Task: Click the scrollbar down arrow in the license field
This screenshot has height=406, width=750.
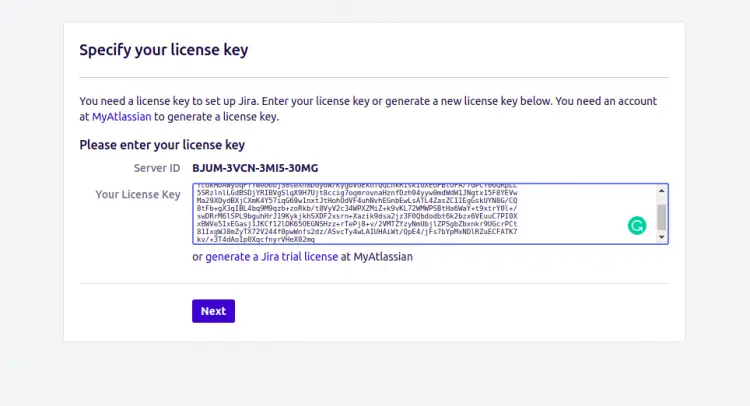Action: point(661,238)
